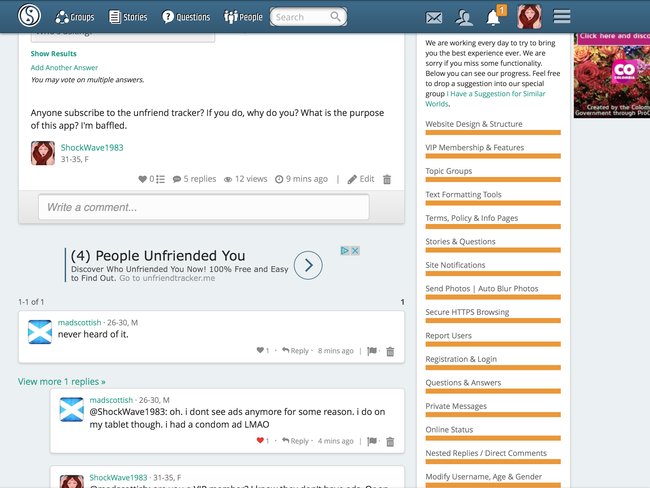Delete the post with trash icon
This screenshot has width=650, height=488.
click(387, 179)
